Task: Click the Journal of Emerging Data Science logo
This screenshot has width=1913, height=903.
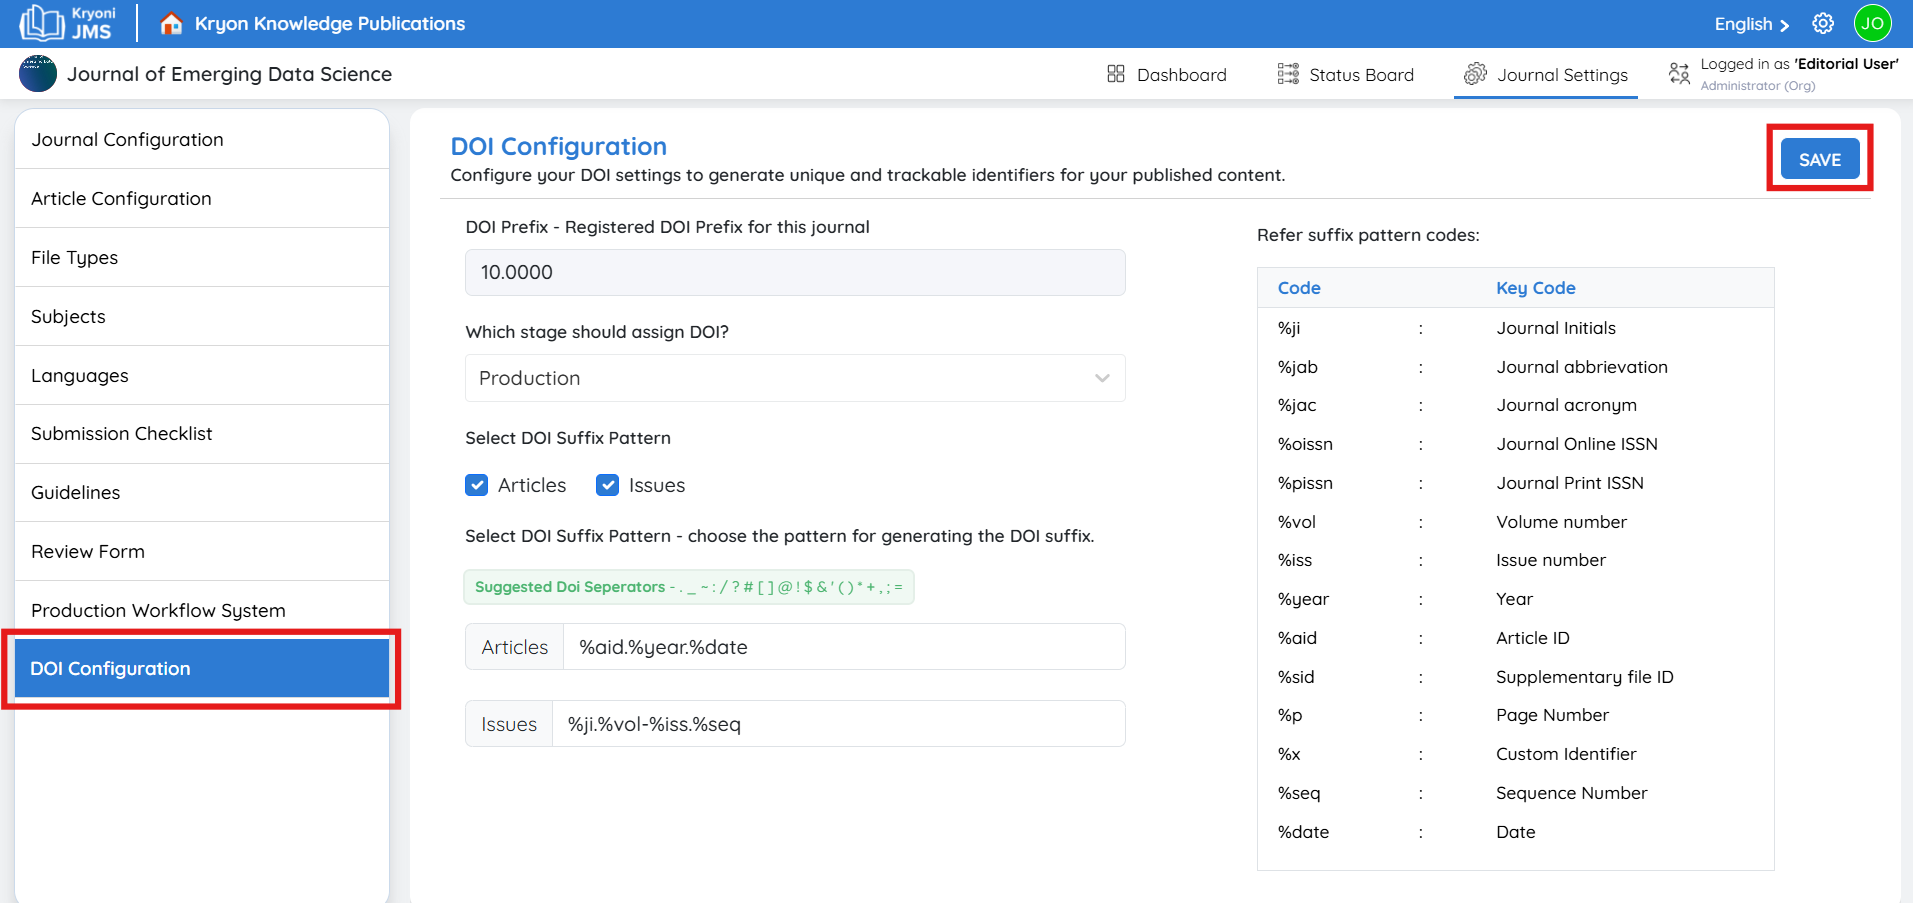Action: coord(38,74)
